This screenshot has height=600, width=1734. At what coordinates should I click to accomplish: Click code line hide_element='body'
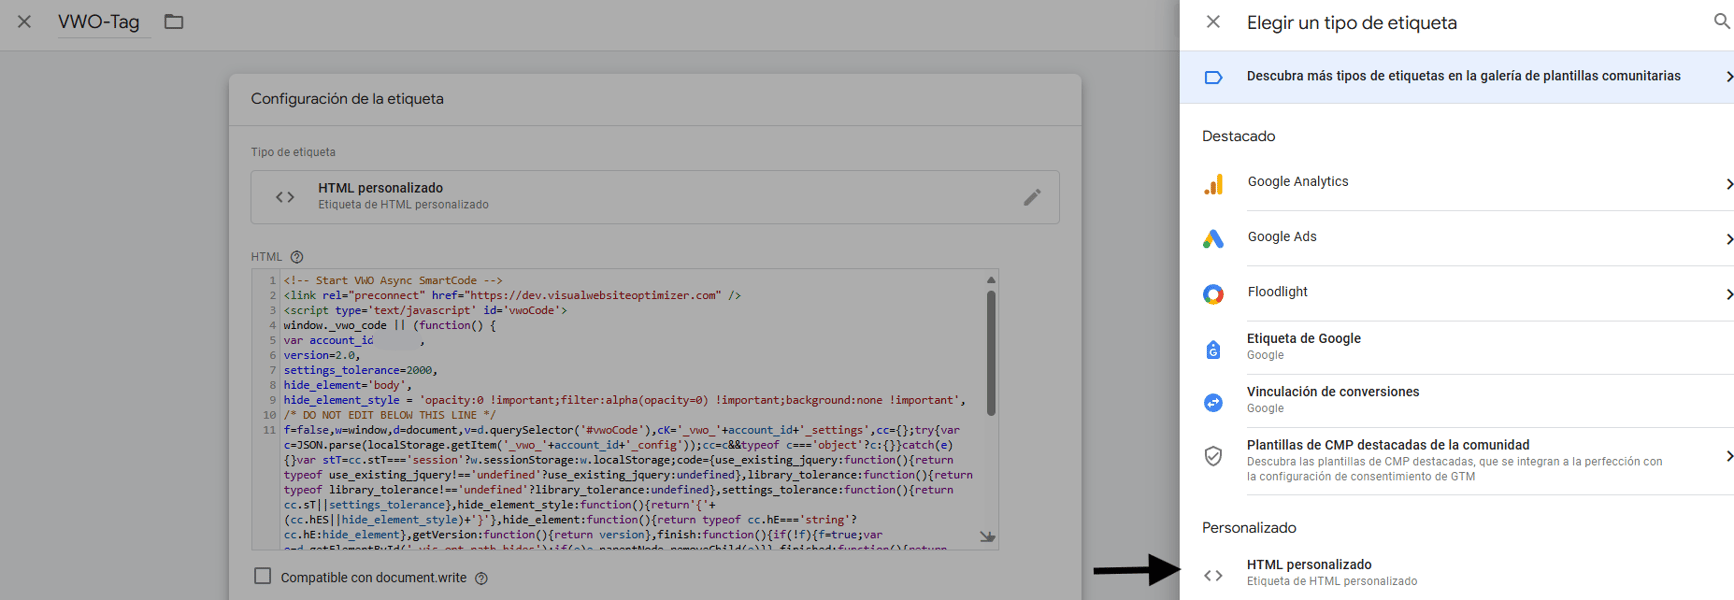tap(347, 385)
